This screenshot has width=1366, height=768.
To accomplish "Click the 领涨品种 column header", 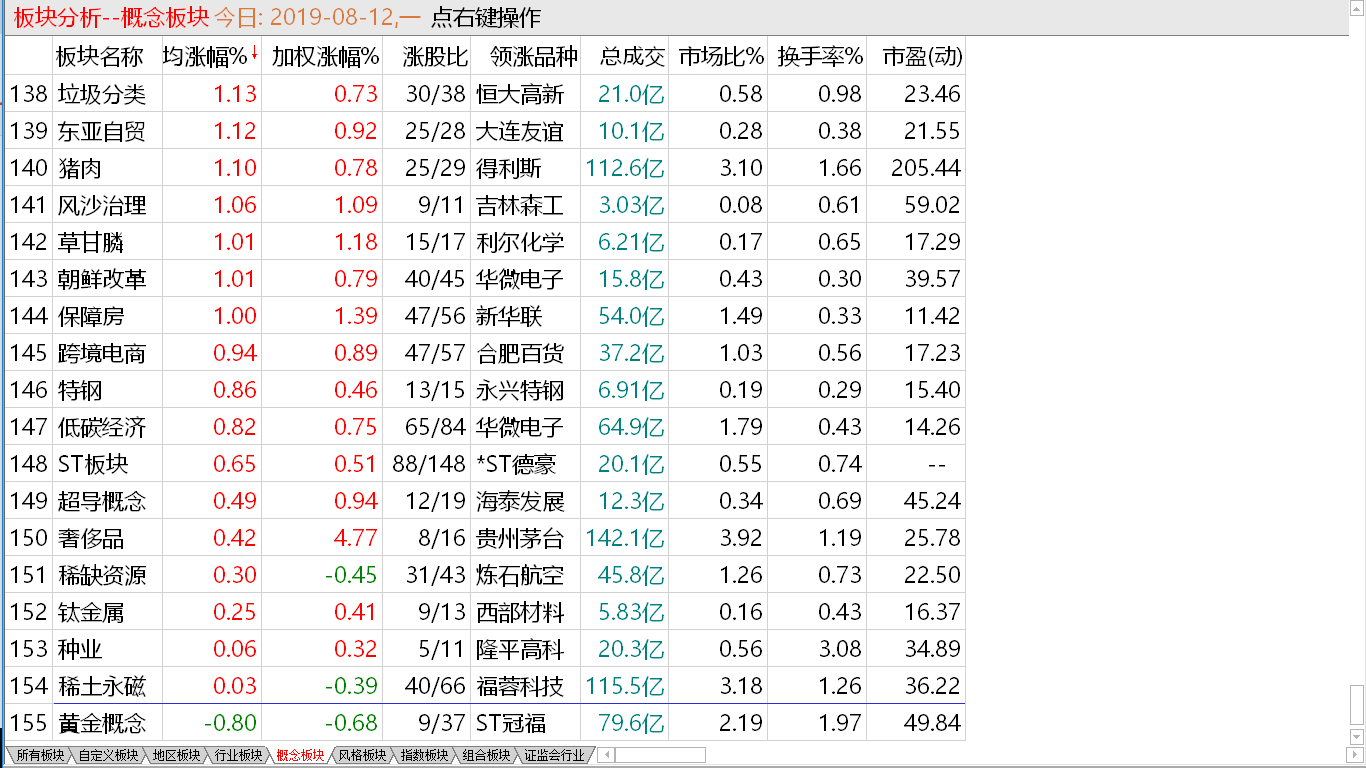I will 525,57.
